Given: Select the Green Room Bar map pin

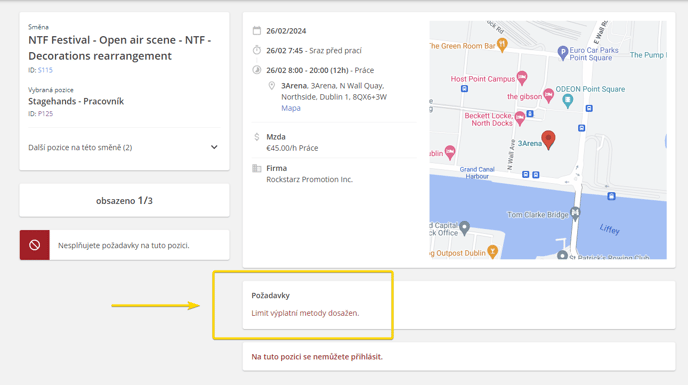Looking at the screenshot, I should pos(502,44).
